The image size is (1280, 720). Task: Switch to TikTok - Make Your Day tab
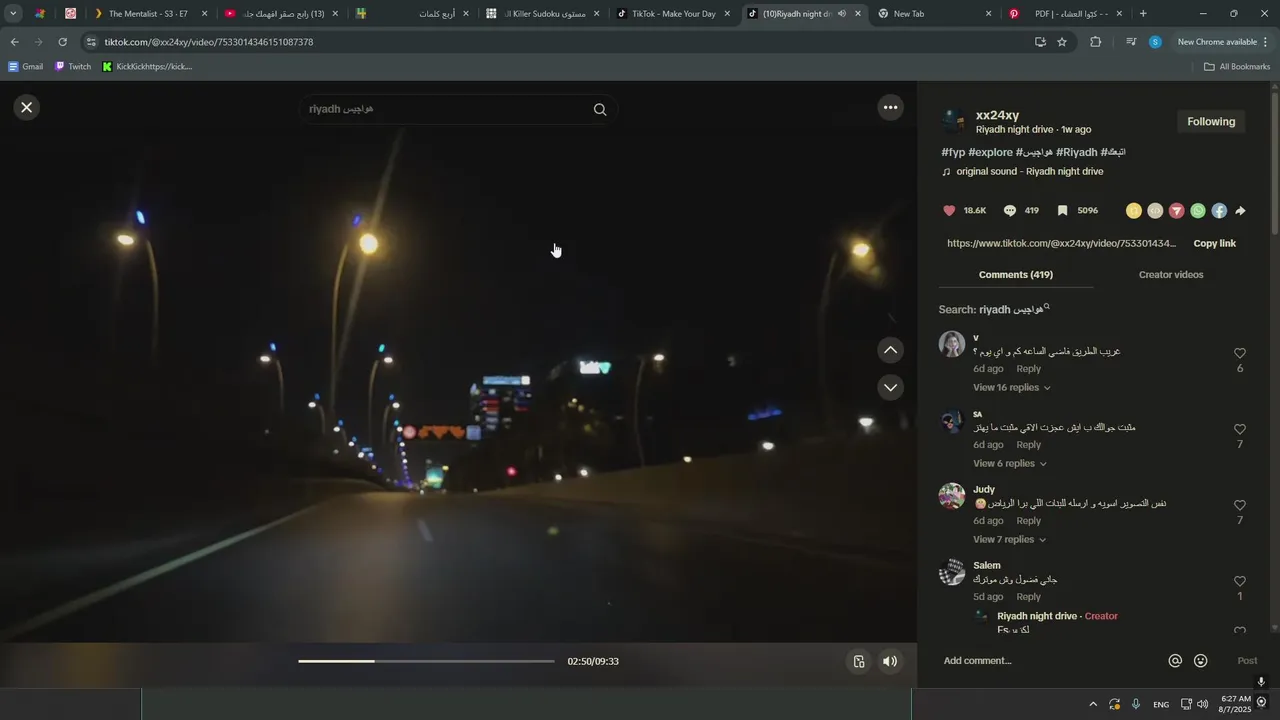pyautogui.click(x=674, y=14)
